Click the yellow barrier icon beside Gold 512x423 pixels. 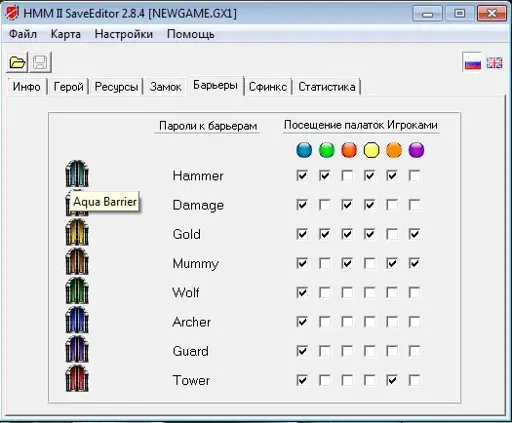pos(77,232)
